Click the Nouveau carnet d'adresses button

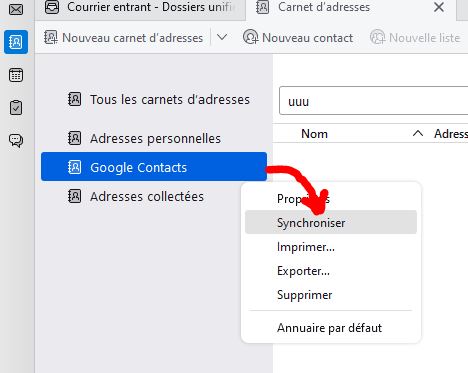coord(123,38)
